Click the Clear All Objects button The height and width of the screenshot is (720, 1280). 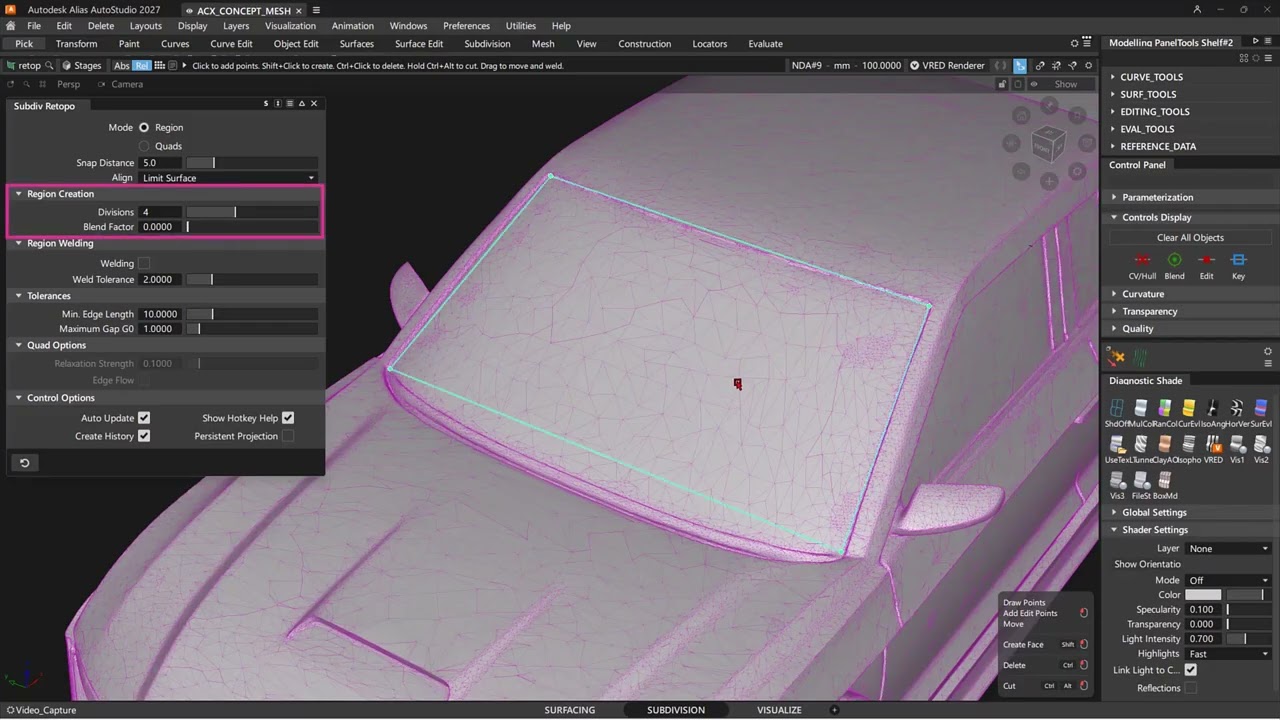1190,238
